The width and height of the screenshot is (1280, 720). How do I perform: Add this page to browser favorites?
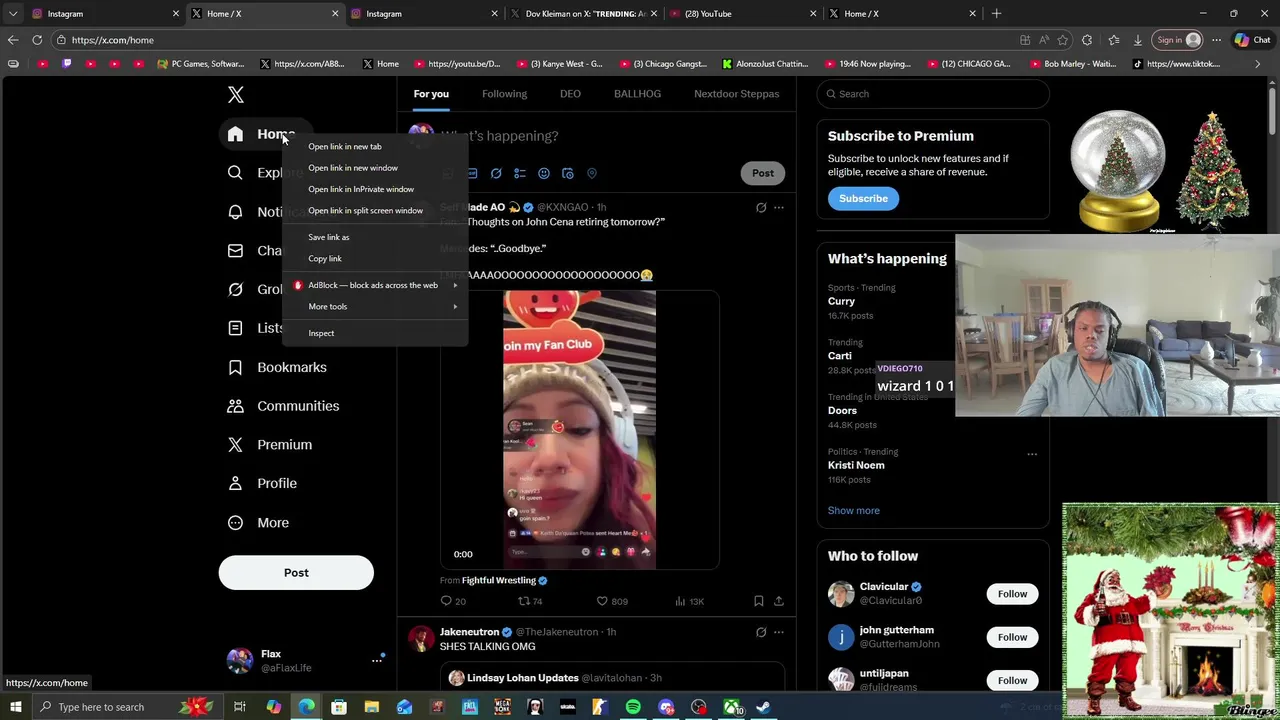coord(1063,40)
